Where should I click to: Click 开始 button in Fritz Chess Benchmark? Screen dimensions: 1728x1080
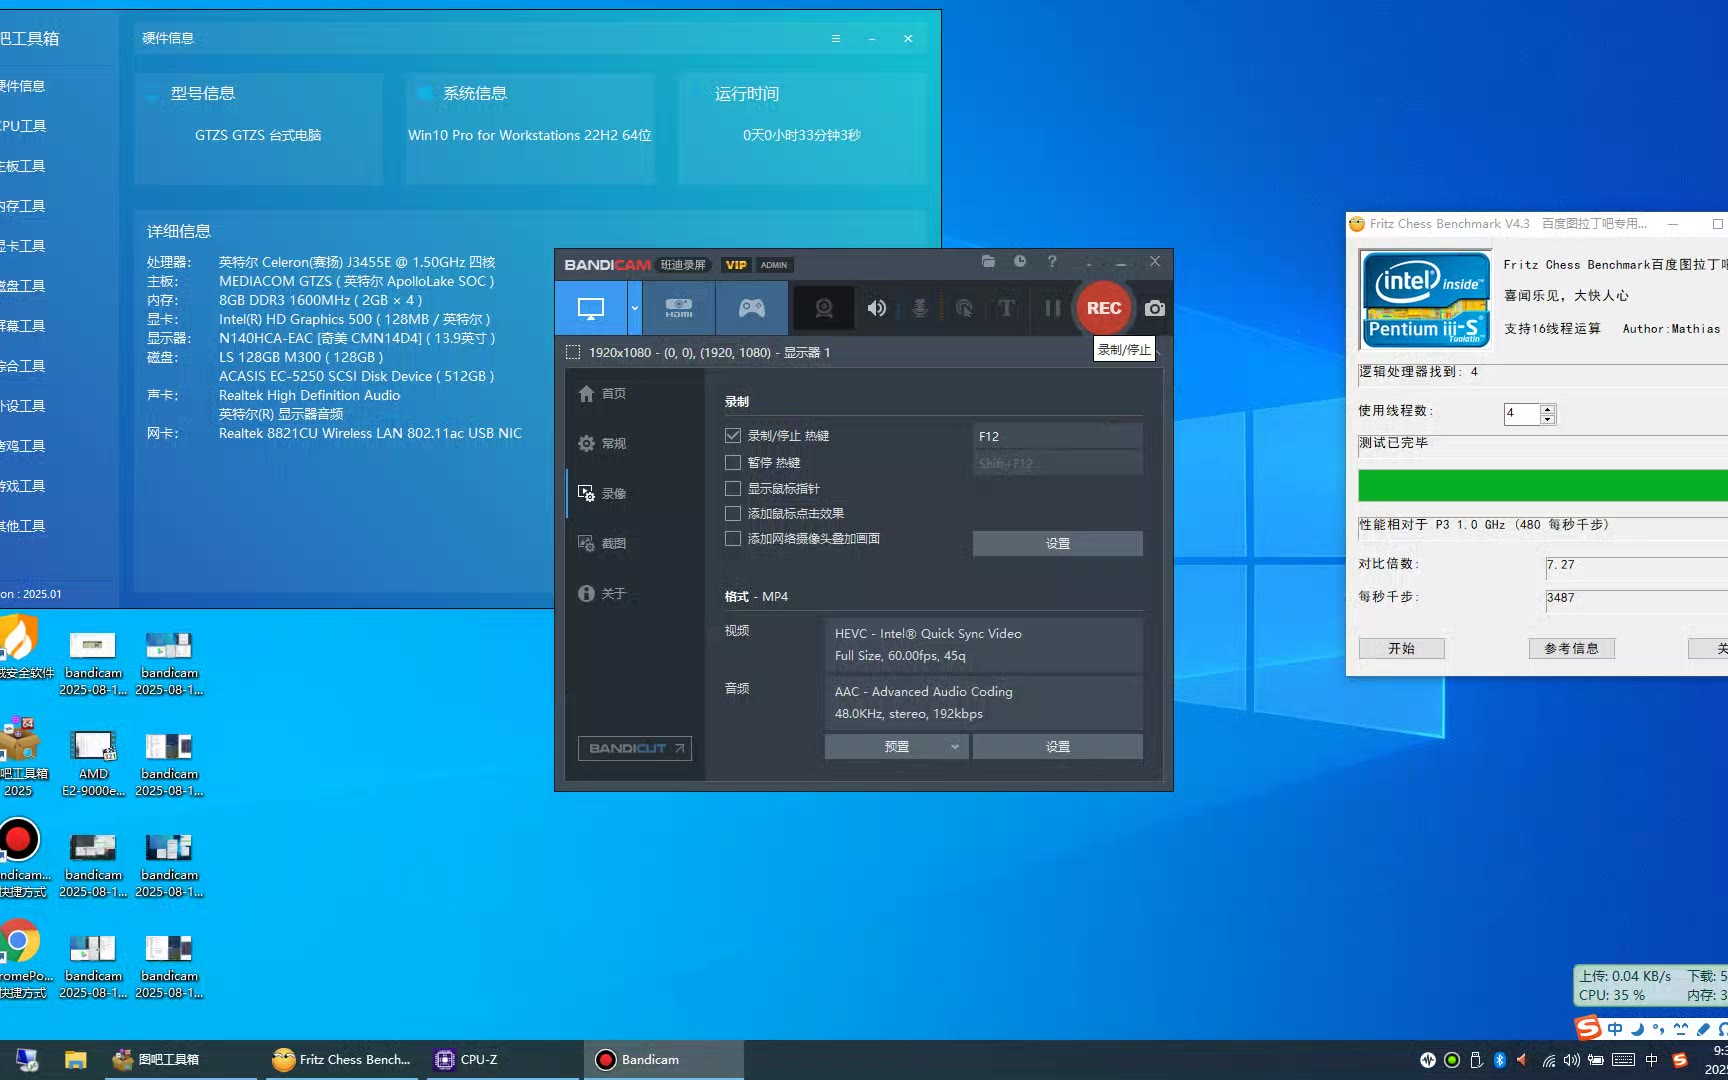click(x=1401, y=648)
